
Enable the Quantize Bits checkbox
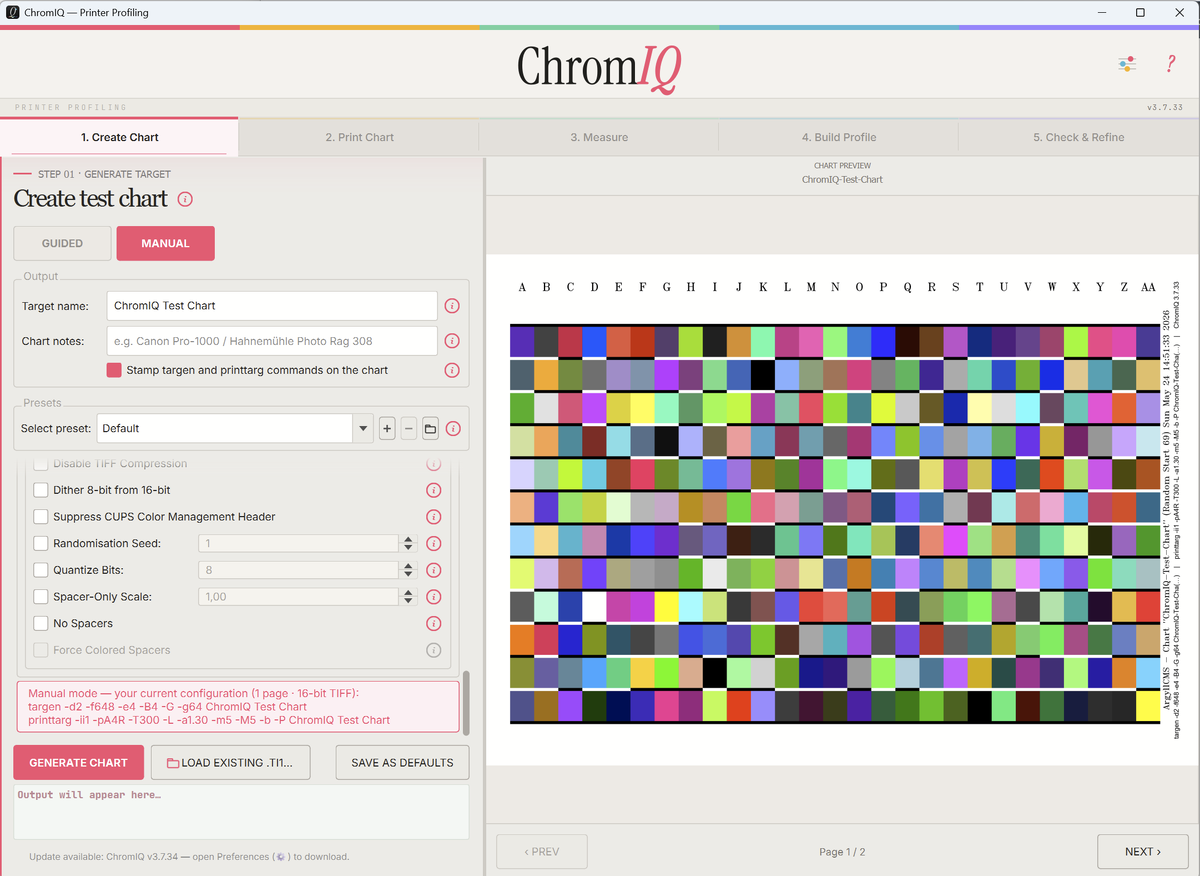41,570
